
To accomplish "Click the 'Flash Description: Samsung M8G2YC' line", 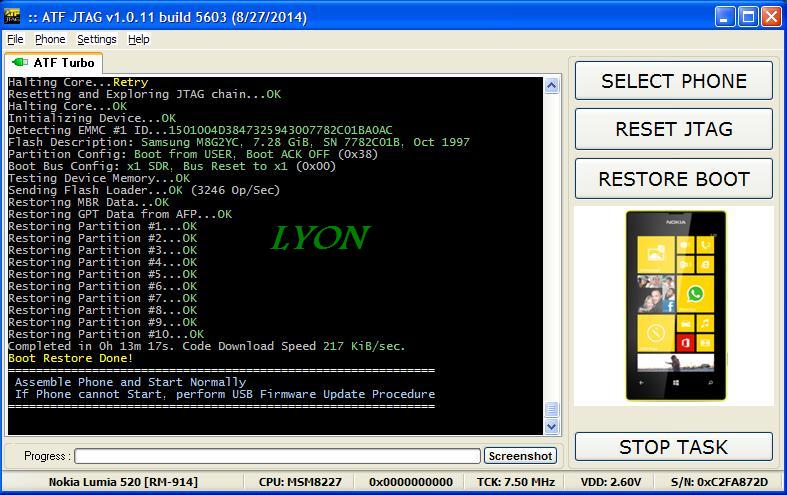I will tap(239, 142).
